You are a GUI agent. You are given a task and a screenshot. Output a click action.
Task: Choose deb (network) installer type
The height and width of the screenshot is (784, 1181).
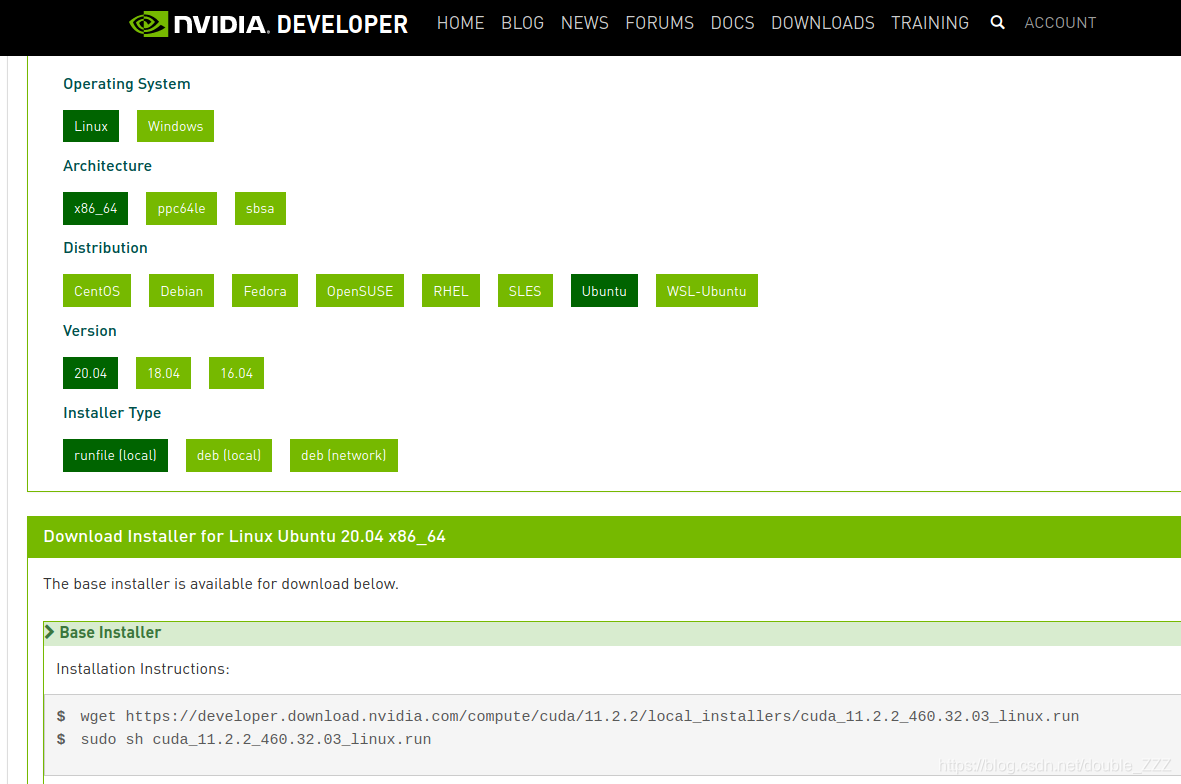point(343,456)
